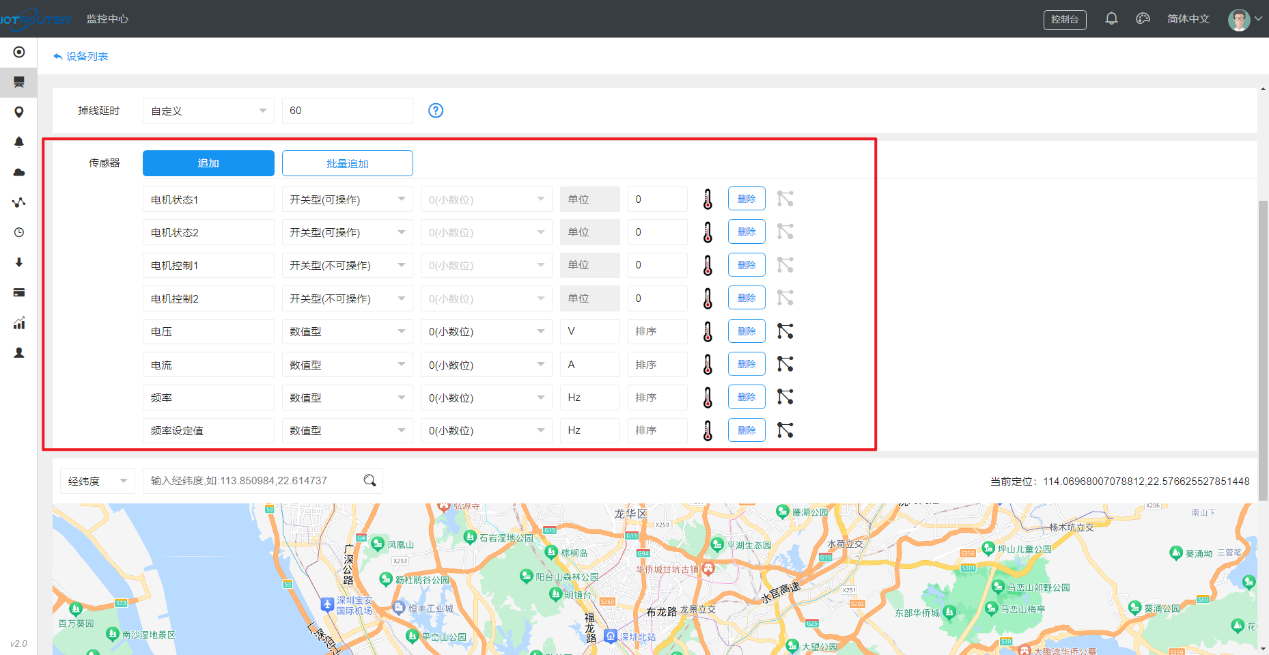Open the type dropdown for 电机状态1

coord(347,199)
